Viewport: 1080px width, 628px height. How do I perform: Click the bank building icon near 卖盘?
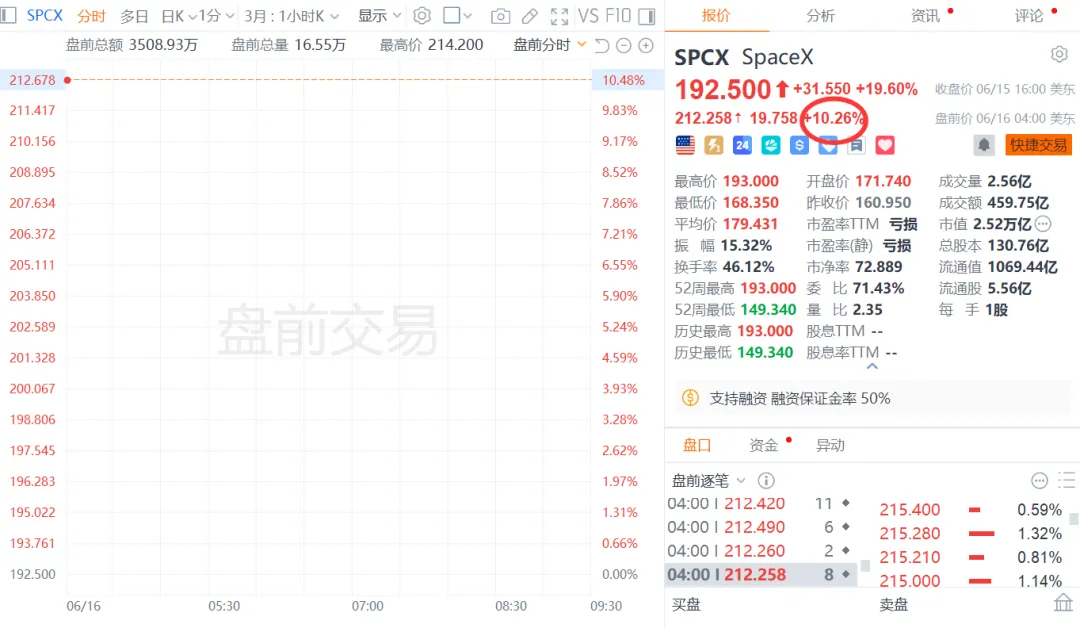click(1063, 603)
